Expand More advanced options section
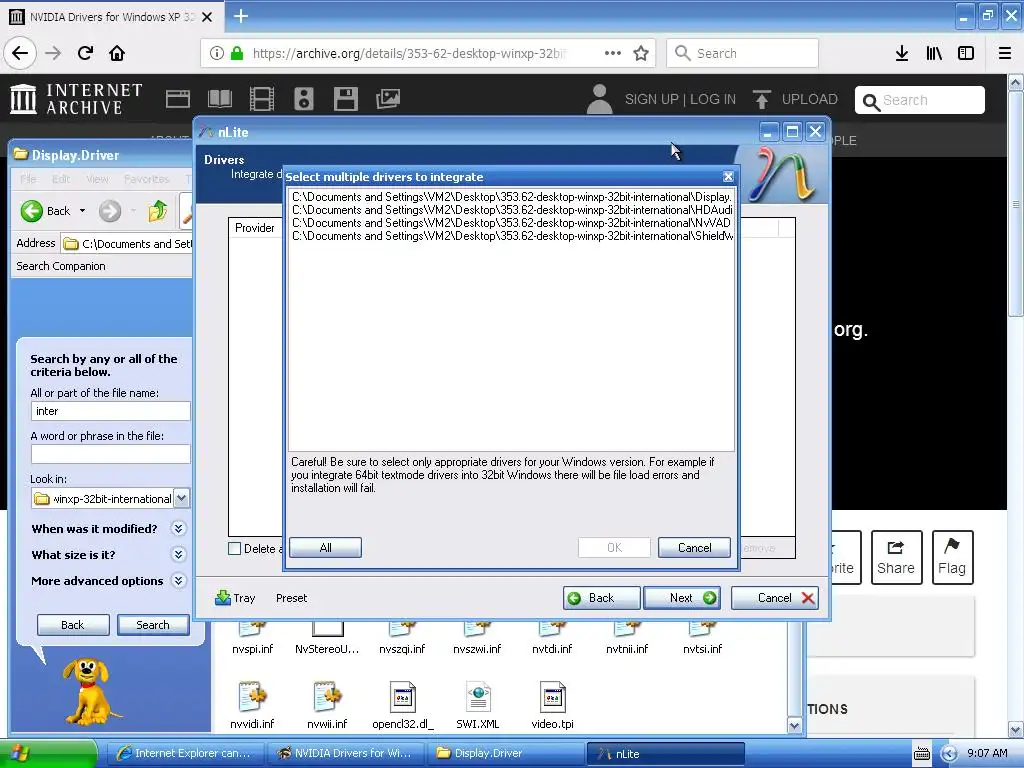The height and width of the screenshot is (768, 1024). [x=178, y=581]
